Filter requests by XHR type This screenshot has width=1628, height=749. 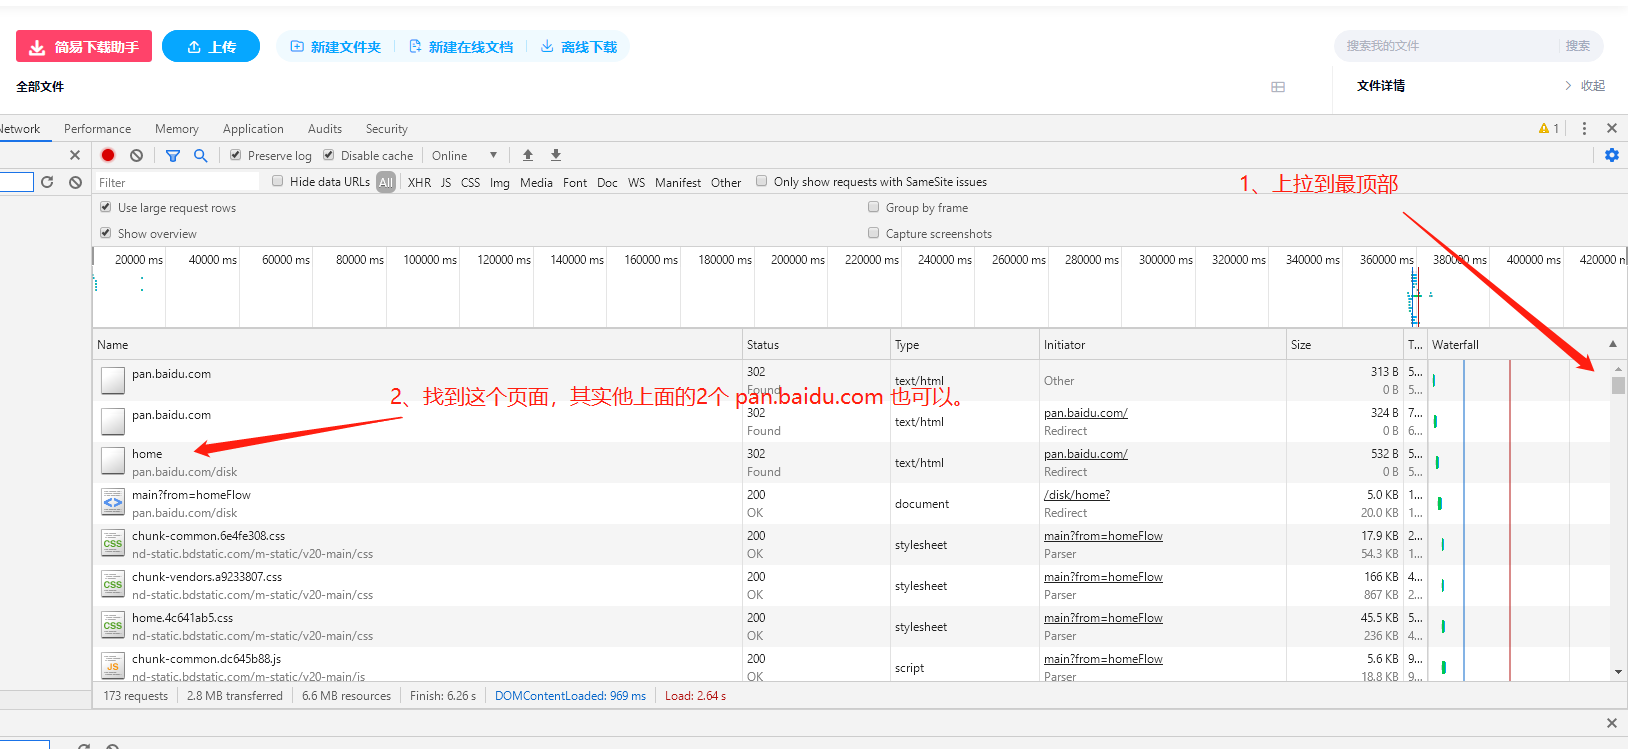click(419, 182)
